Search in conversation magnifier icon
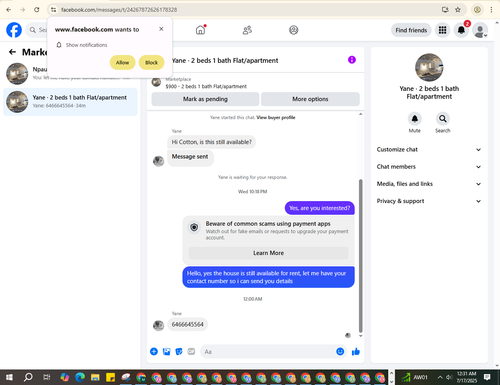Screen dimensions: 500x385 coord(443,119)
